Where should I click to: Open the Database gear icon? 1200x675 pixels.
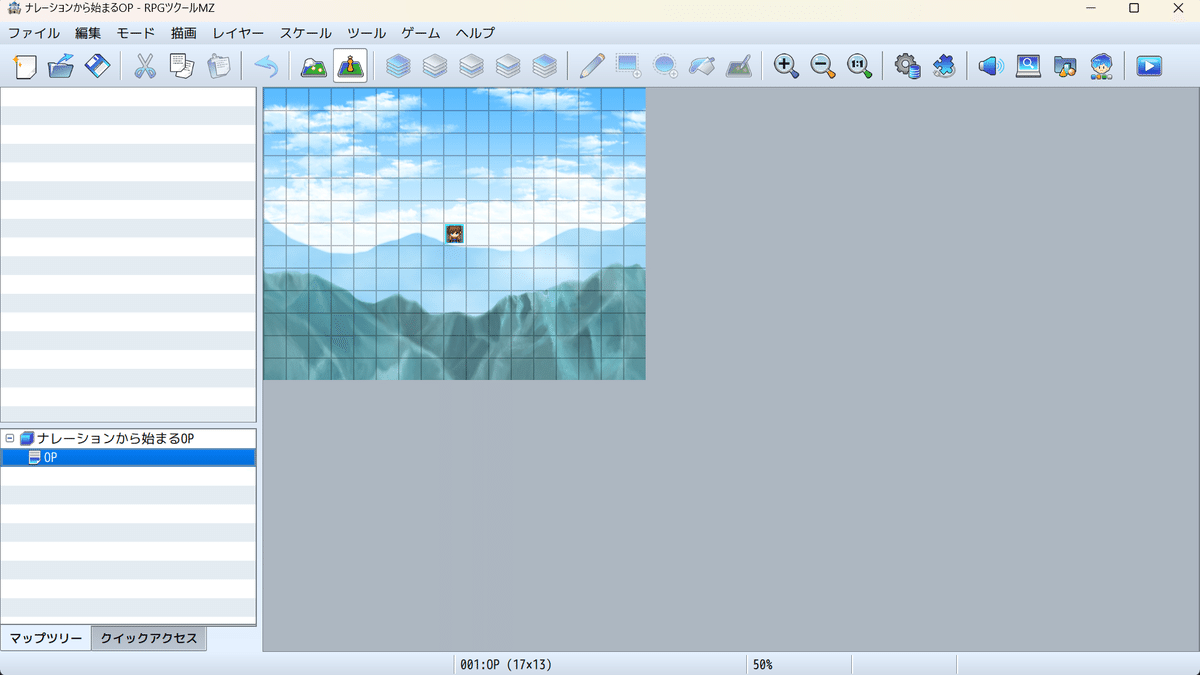point(907,67)
